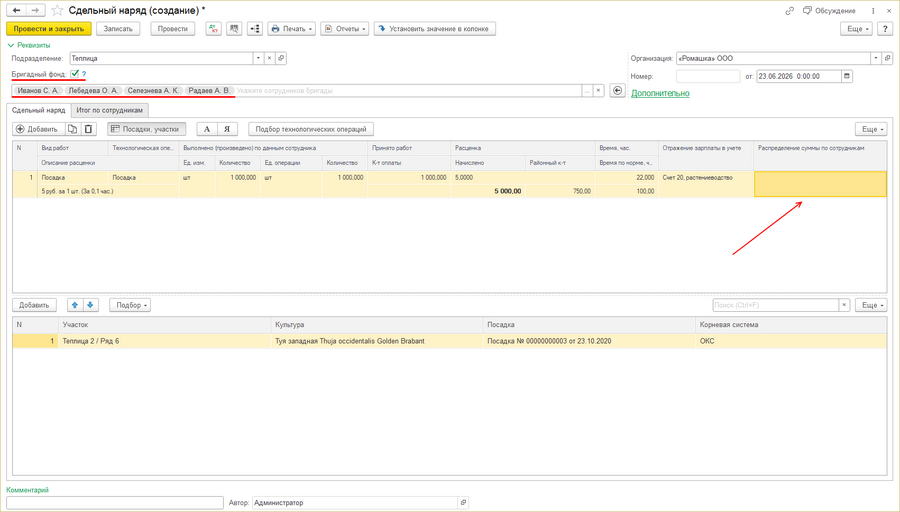Click the Записать button
The width and height of the screenshot is (900, 512).
(x=118, y=29)
